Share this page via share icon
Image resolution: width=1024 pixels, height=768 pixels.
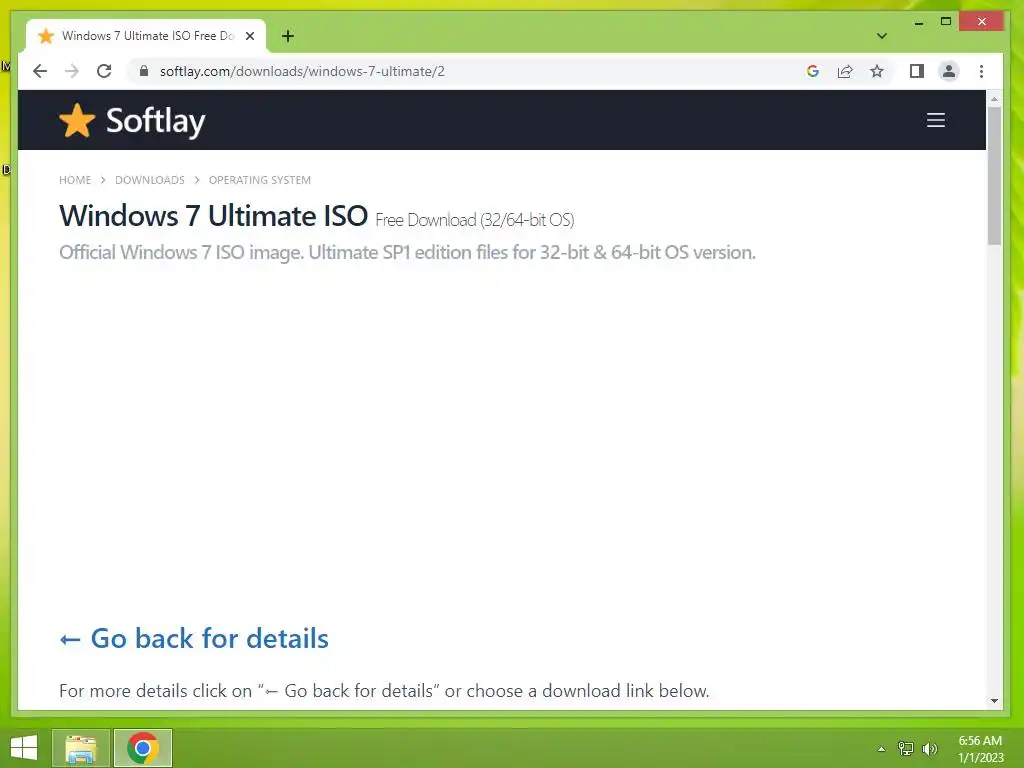point(845,71)
